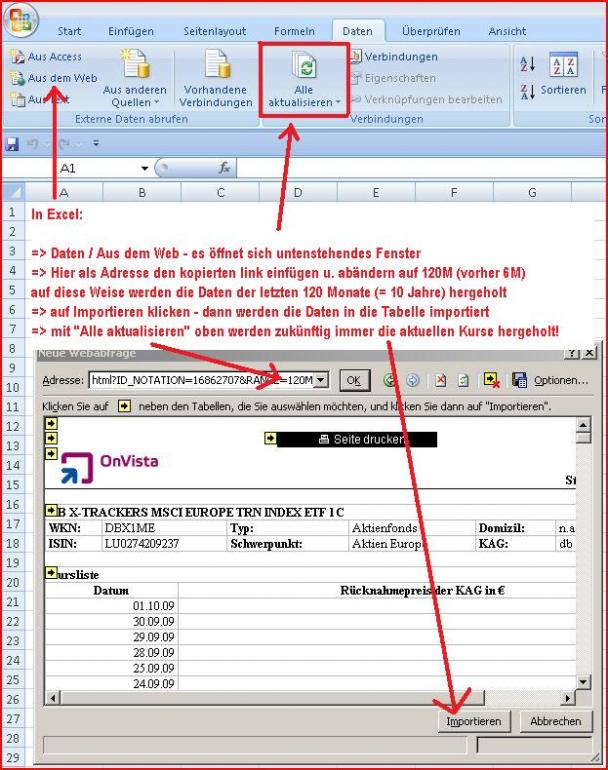Hide table selection icons toggle
Screen dimensions: 608x770
(x=492, y=381)
